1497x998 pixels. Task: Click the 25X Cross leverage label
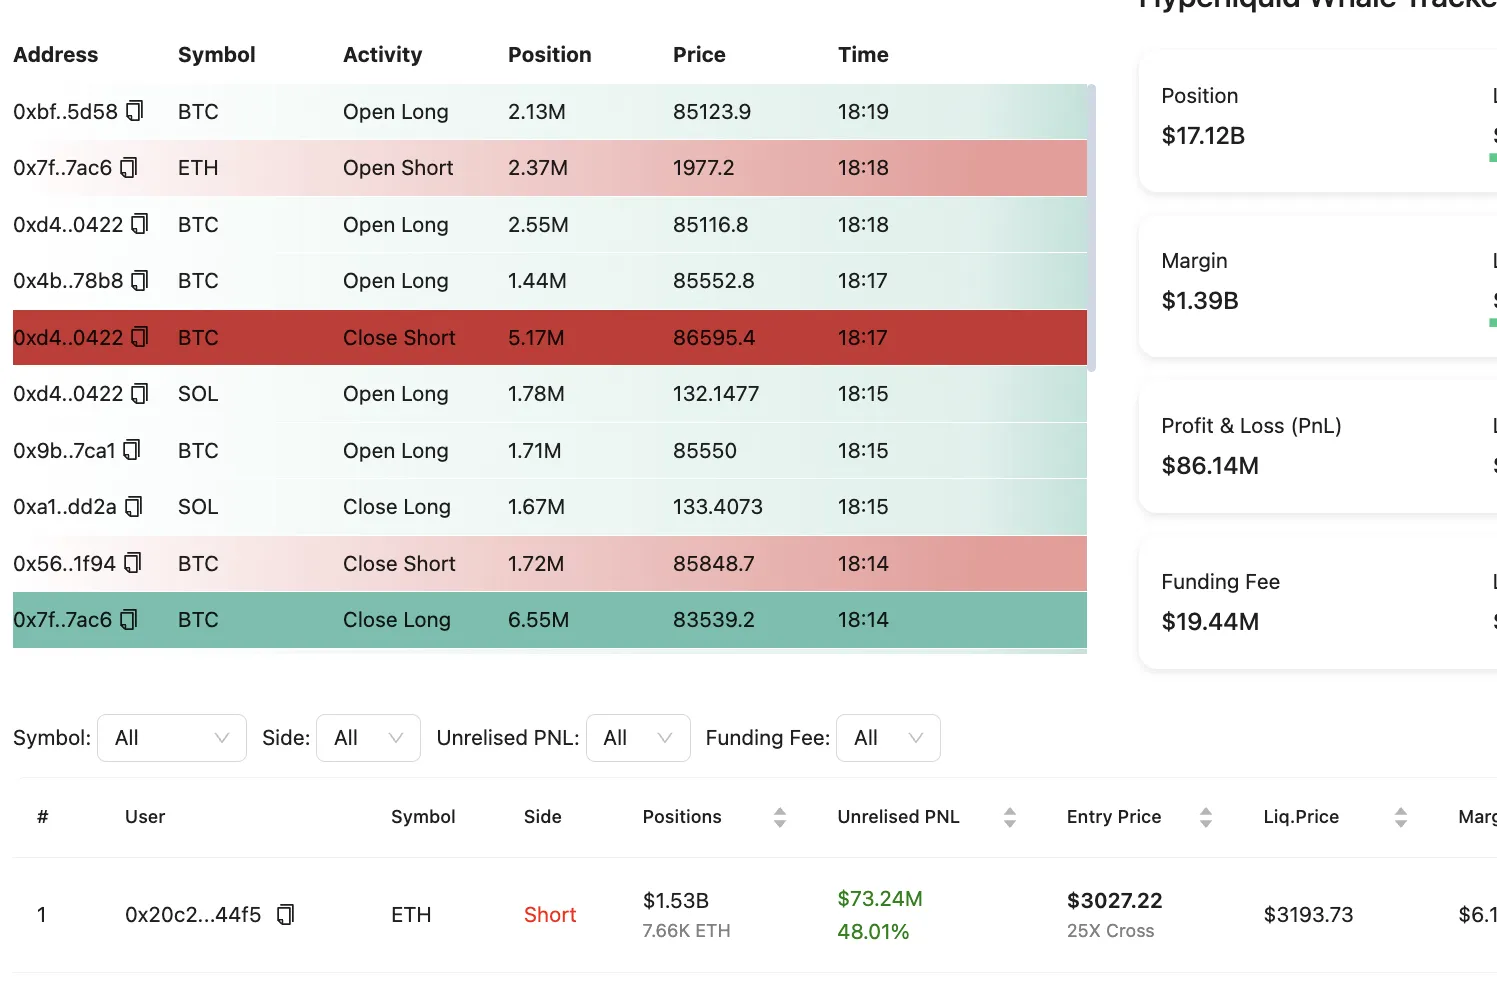[x=1110, y=931]
